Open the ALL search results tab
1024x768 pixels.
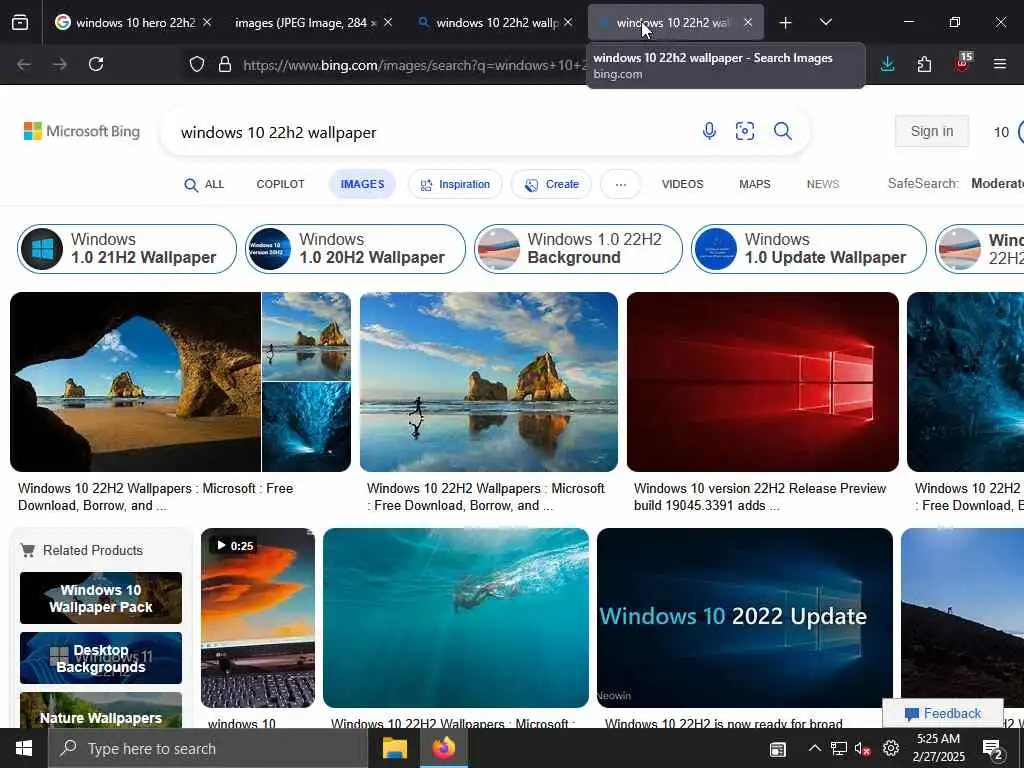click(x=204, y=184)
